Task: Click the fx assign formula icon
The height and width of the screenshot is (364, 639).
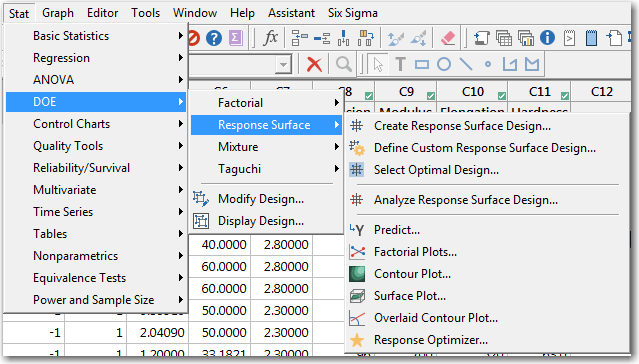Action: click(x=270, y=38)
